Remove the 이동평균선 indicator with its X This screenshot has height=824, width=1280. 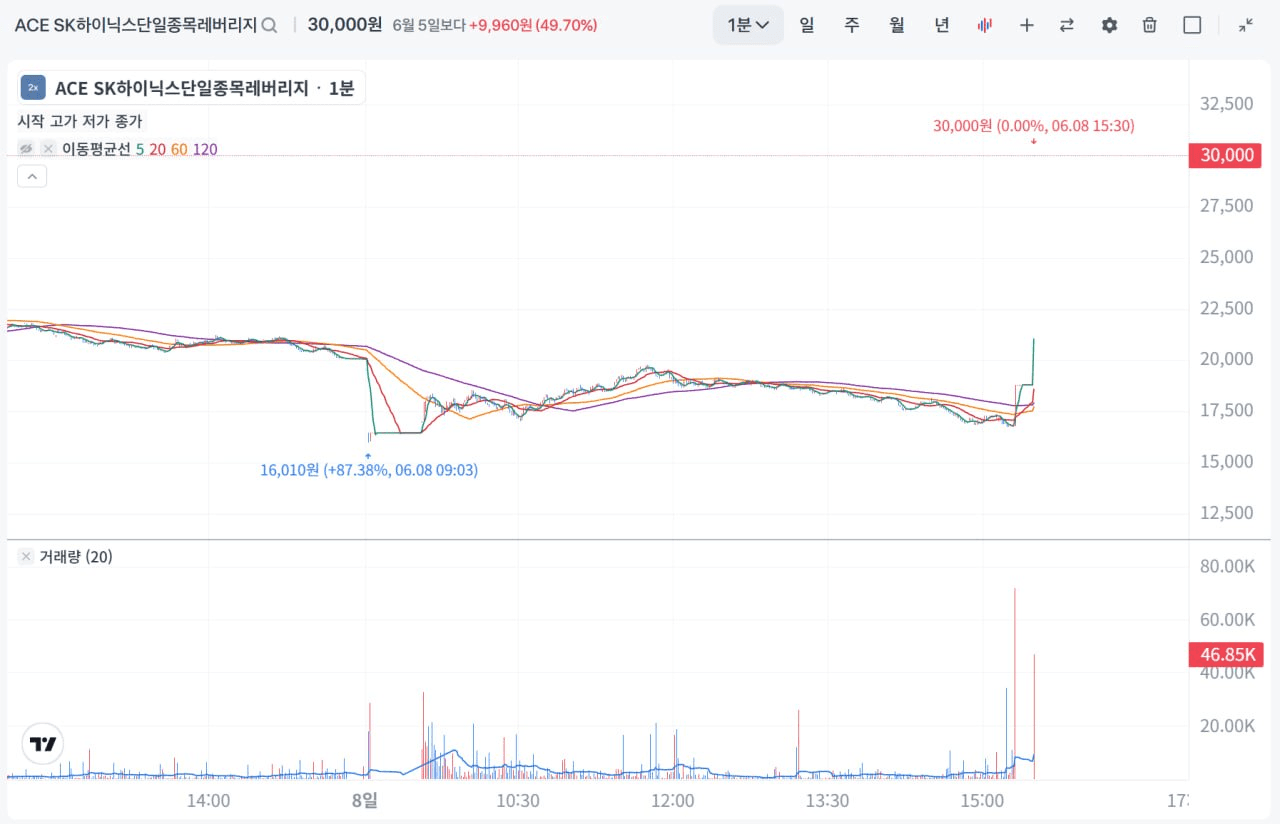click(x=48, y=149)
